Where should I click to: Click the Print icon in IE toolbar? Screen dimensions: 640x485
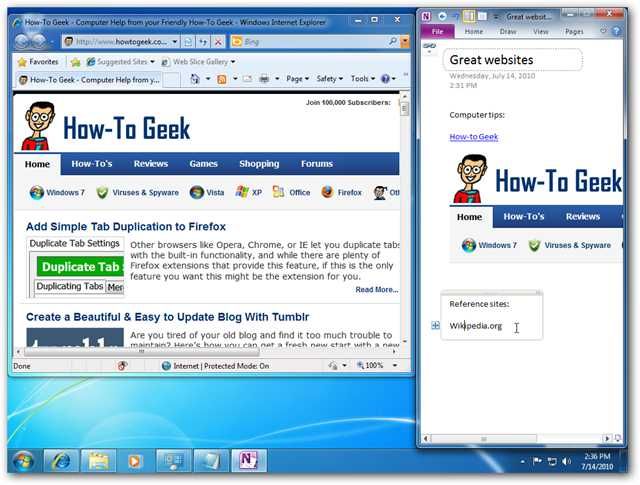coord(264,79)
